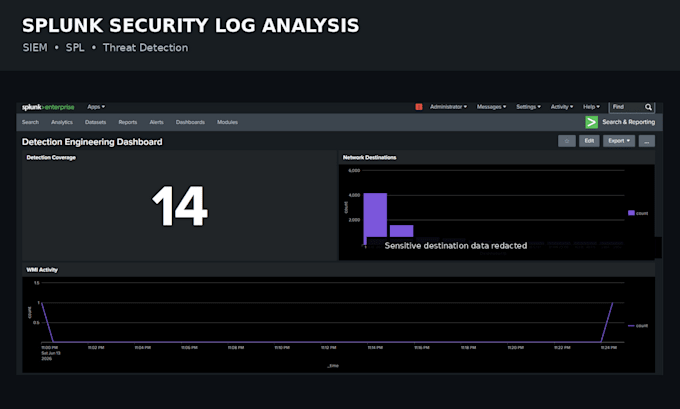Click the Detection Engineering Dashboard title
The height and width of the screenshot is (409, 680).
92,142
